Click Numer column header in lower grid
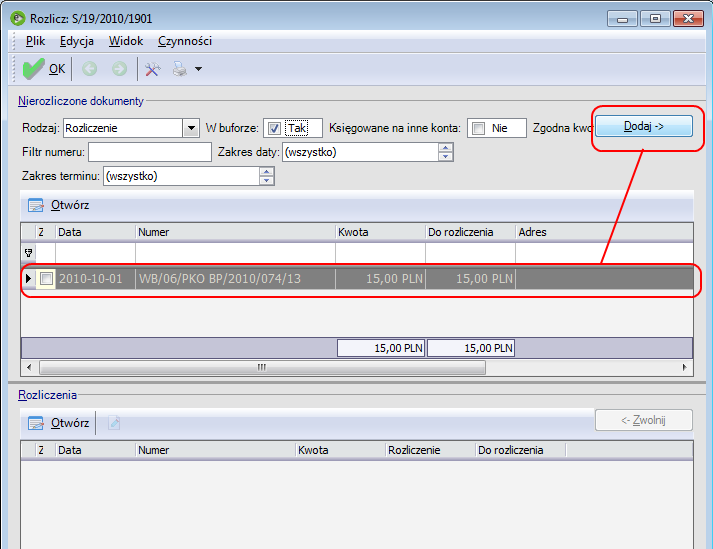 pyautogui.click(x=215, y=450)
